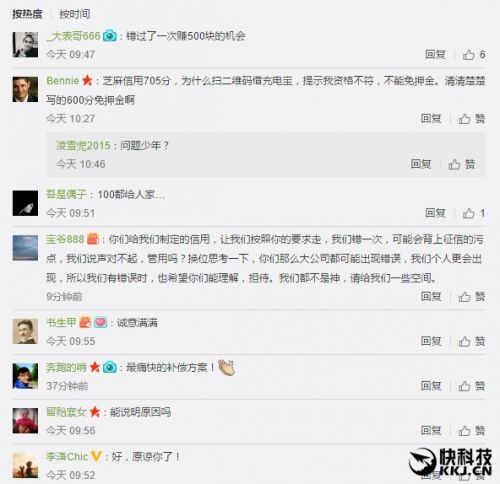The height and width of the screenshot is (484, 500).
Task: Like the 100都给人家 comment
Action: pos(473,213)
